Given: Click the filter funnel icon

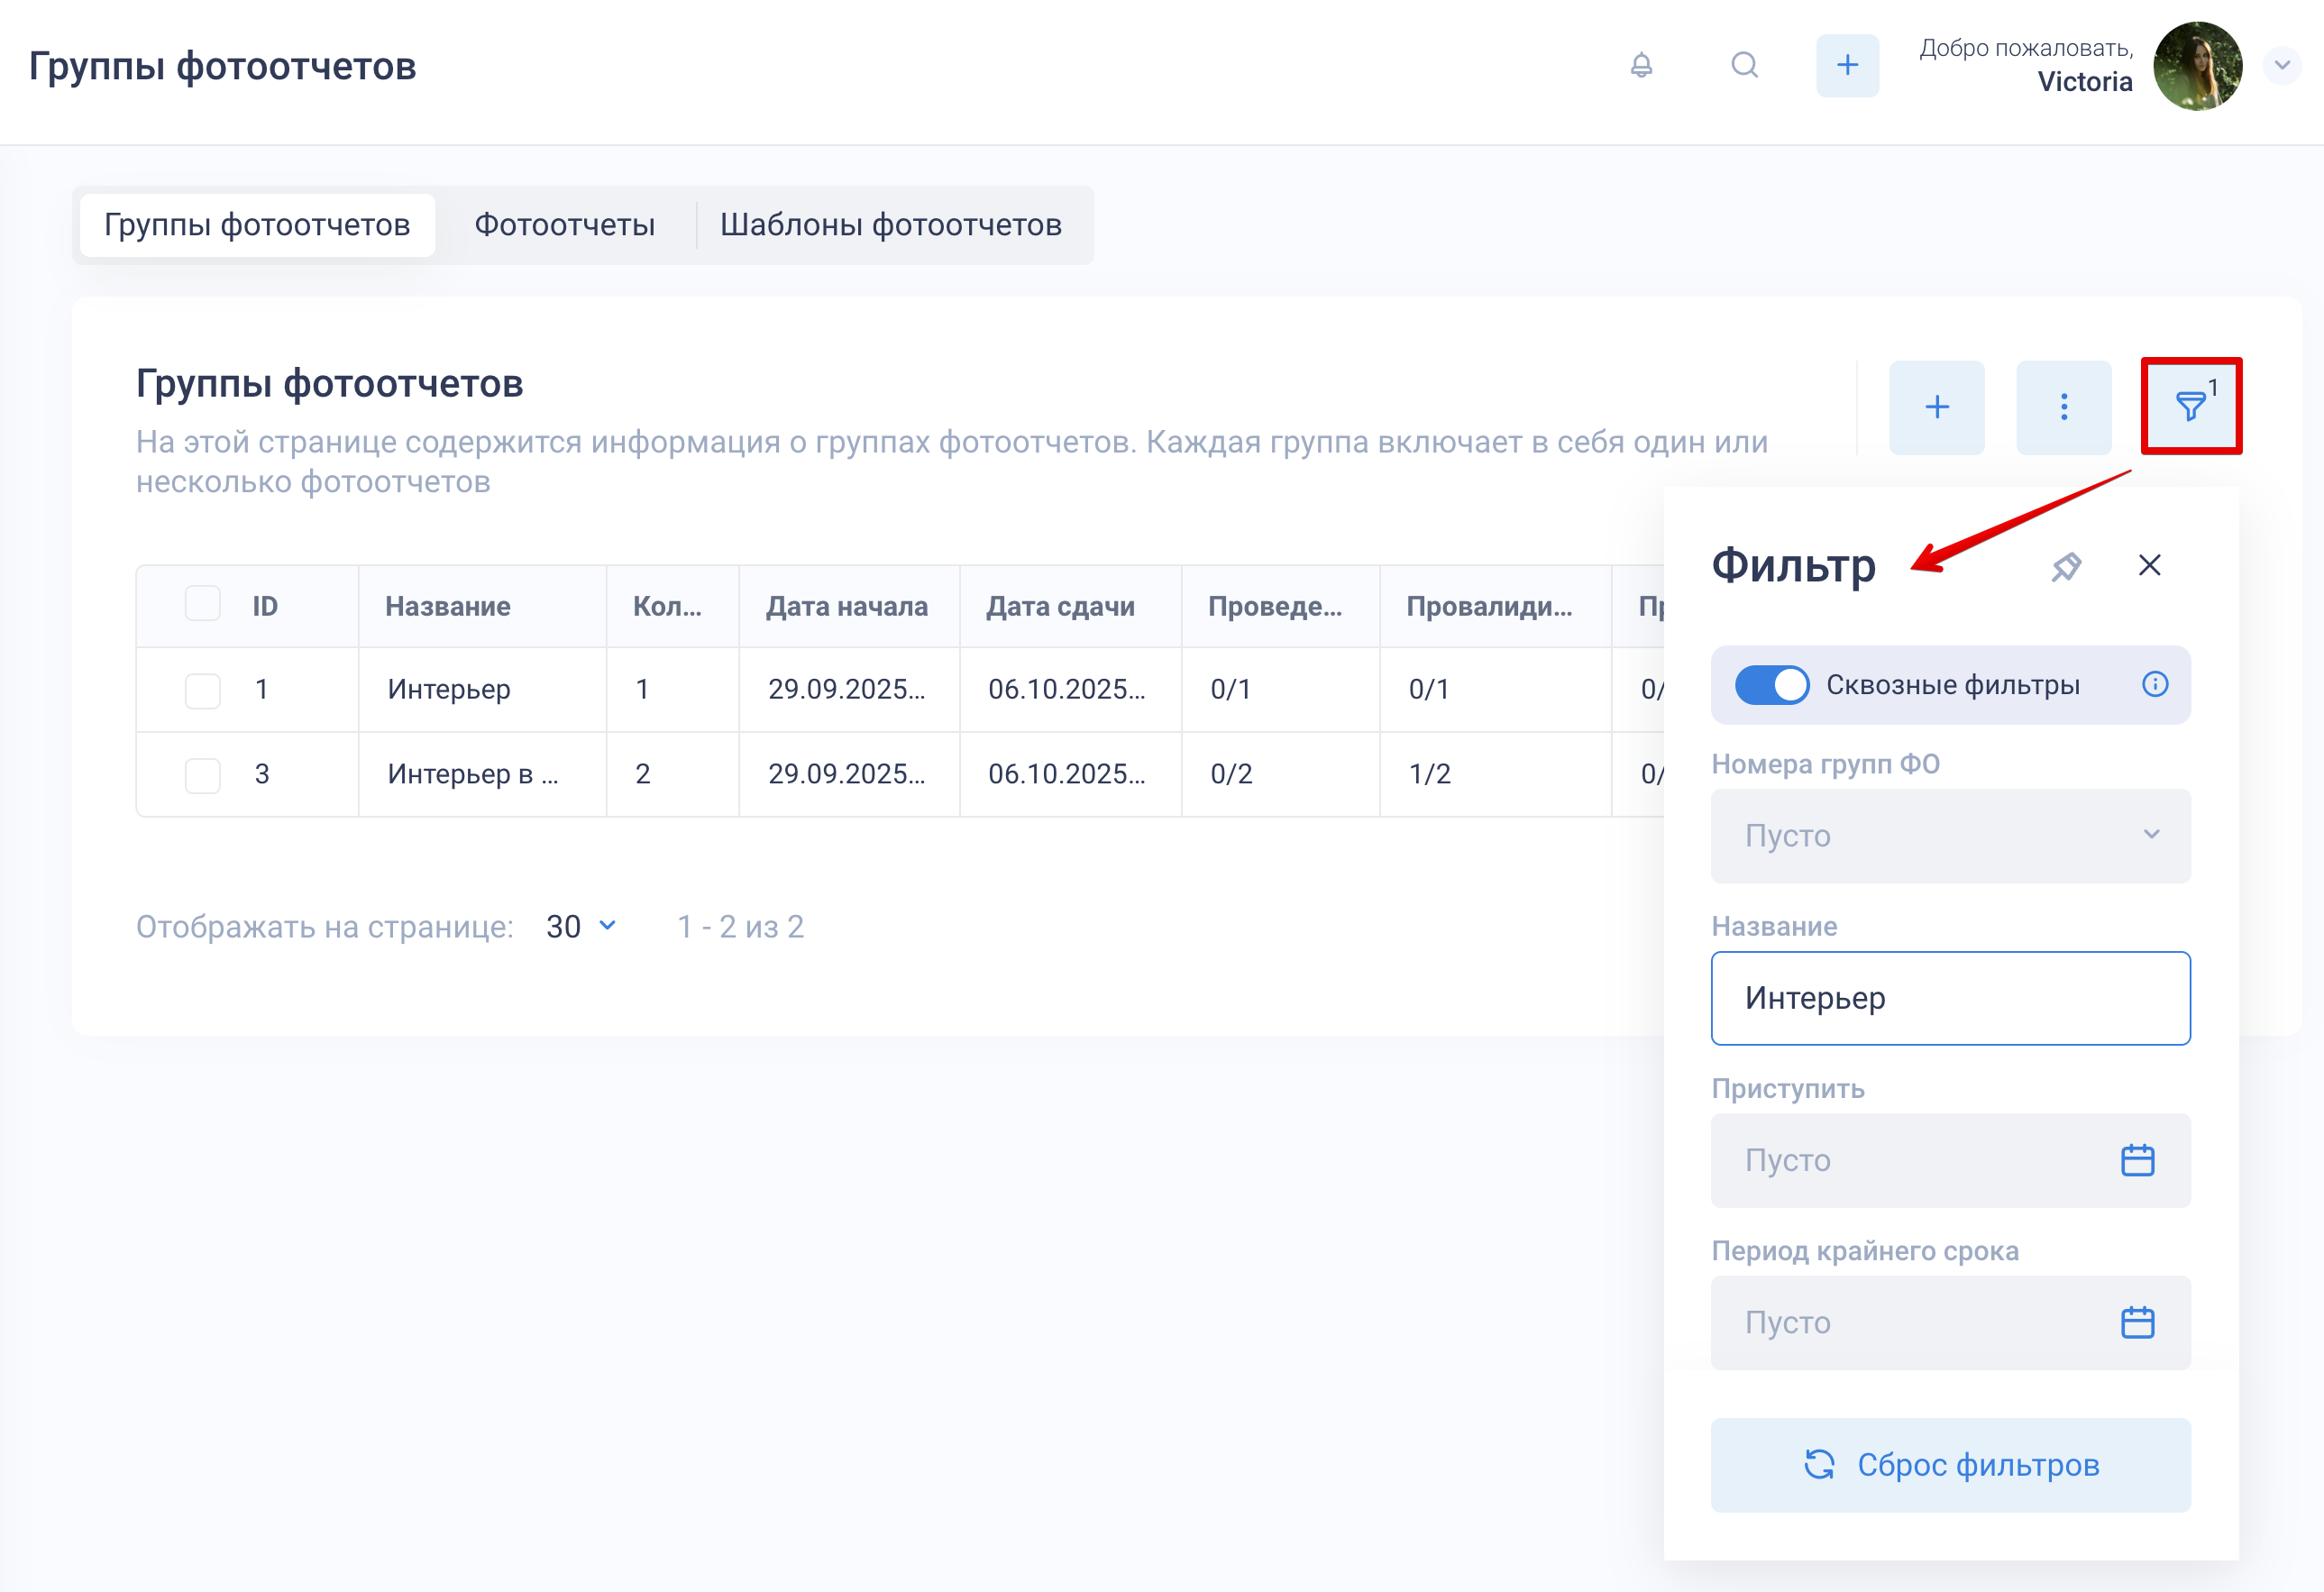Looking at the screenshot, I should tap(2190, 407).
